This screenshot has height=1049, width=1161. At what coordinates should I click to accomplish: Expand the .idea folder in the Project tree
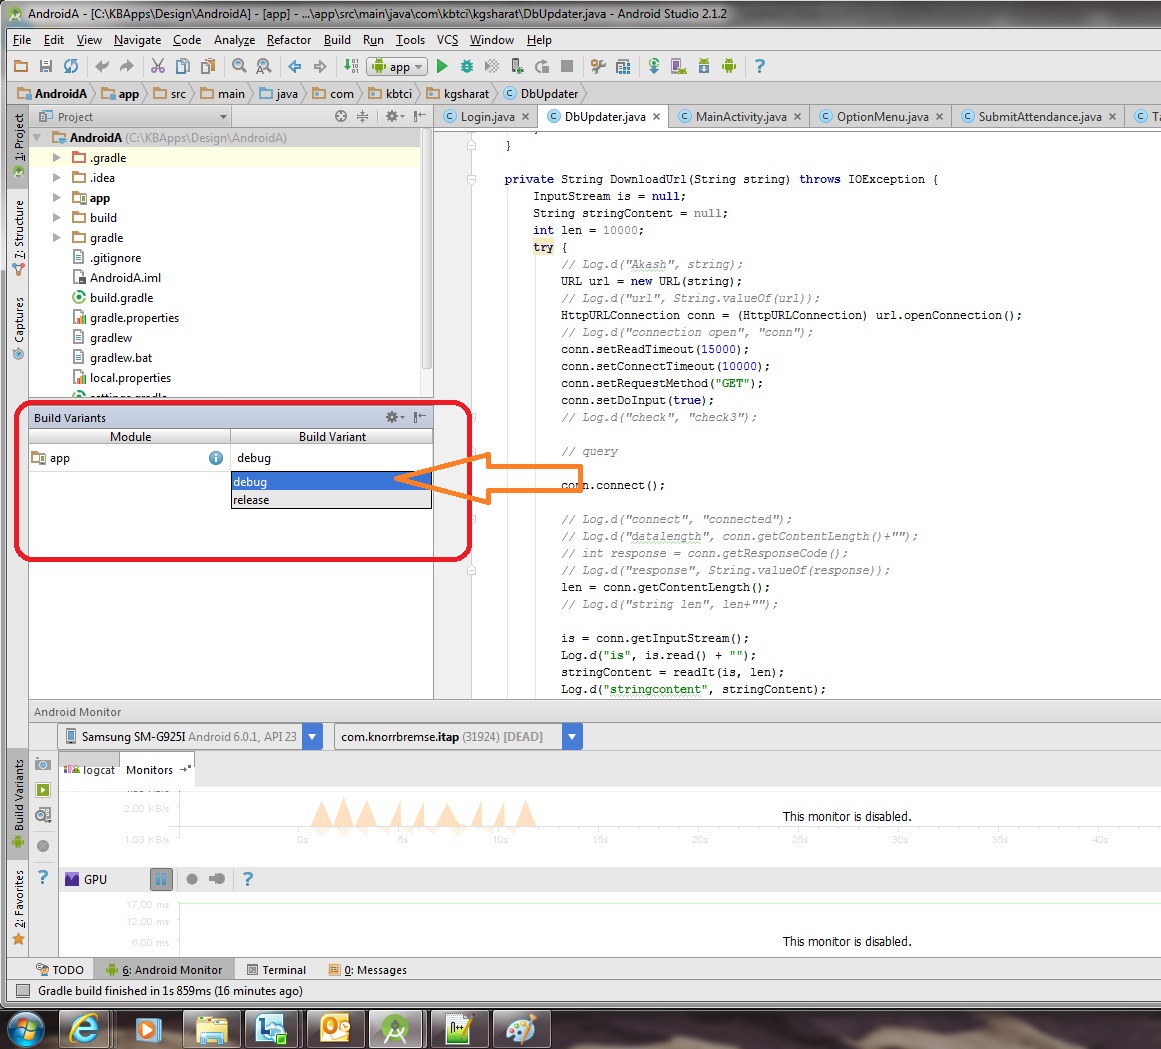point(57,177)
